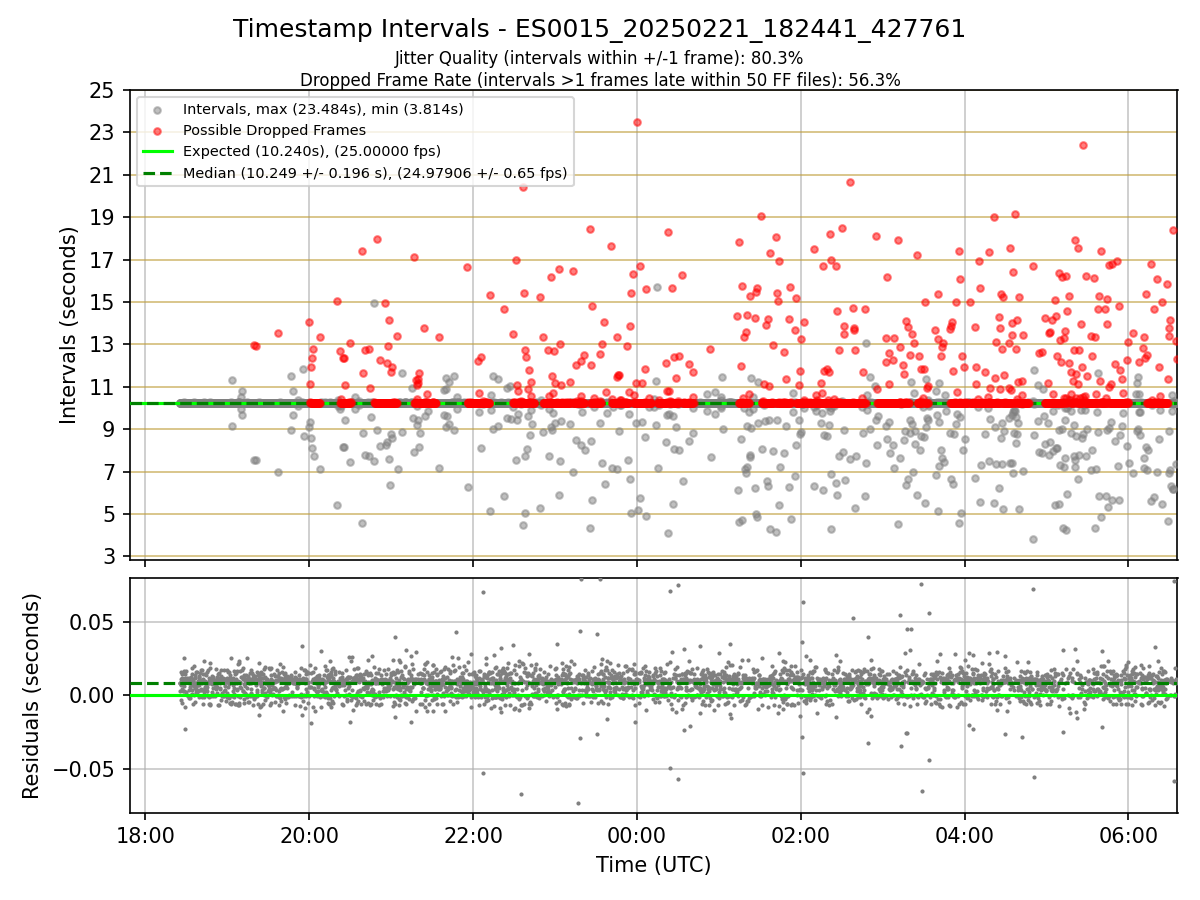Screen dimensions: 1200x900
Task: Click y-axis tick label '21'
Action: point(102,175)
